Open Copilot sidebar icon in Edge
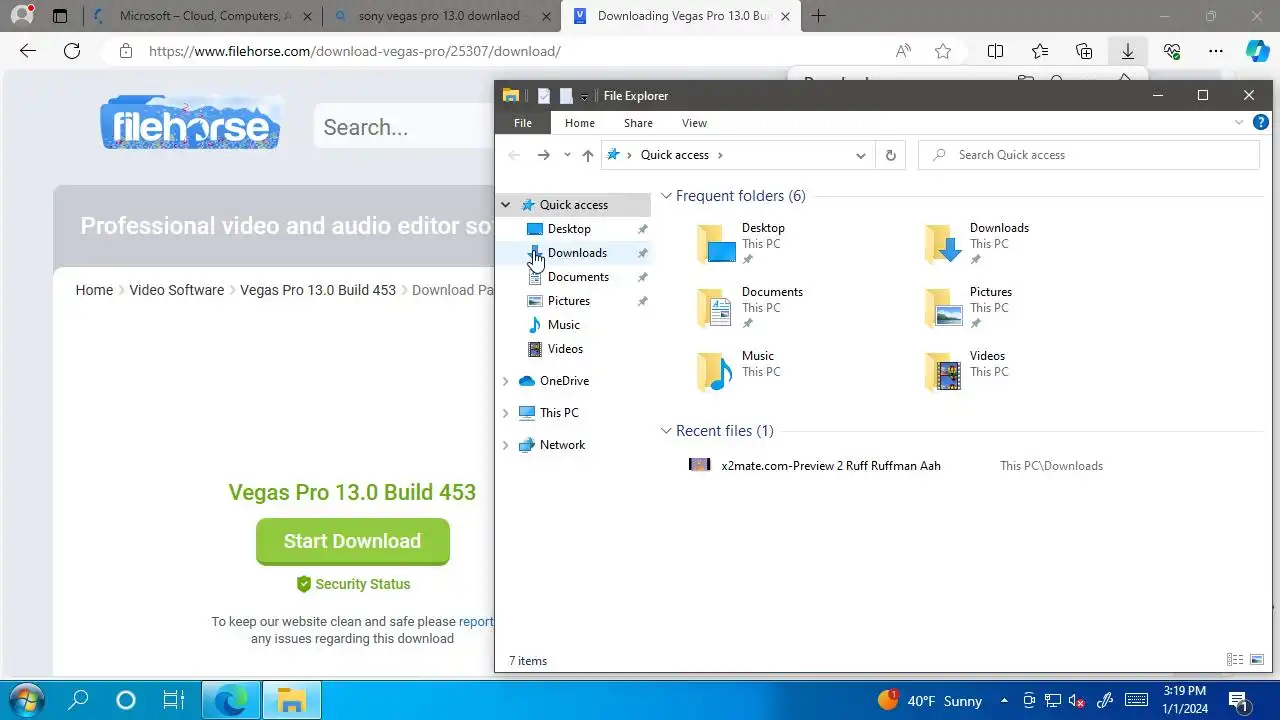This screenshot has width=1280, height=720. (1257, 51)
